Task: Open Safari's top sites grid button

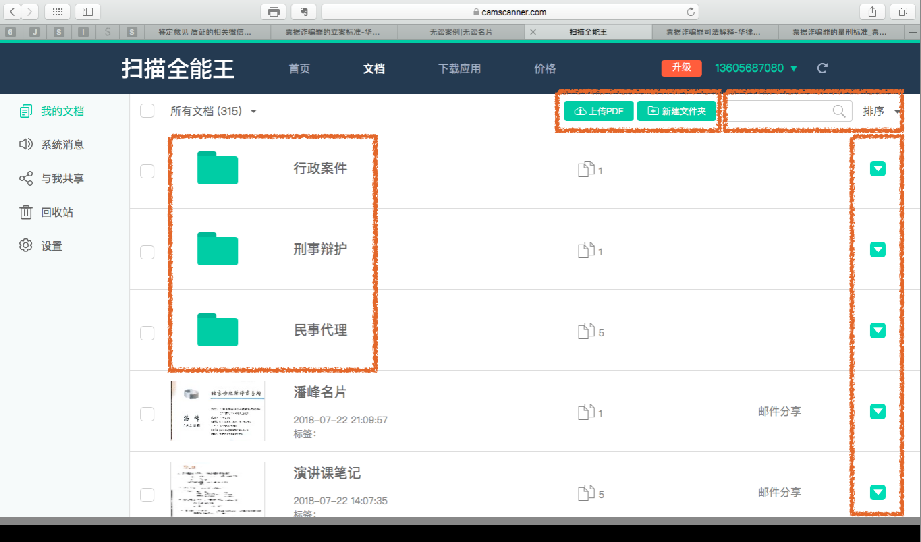Action: (58, 11)
